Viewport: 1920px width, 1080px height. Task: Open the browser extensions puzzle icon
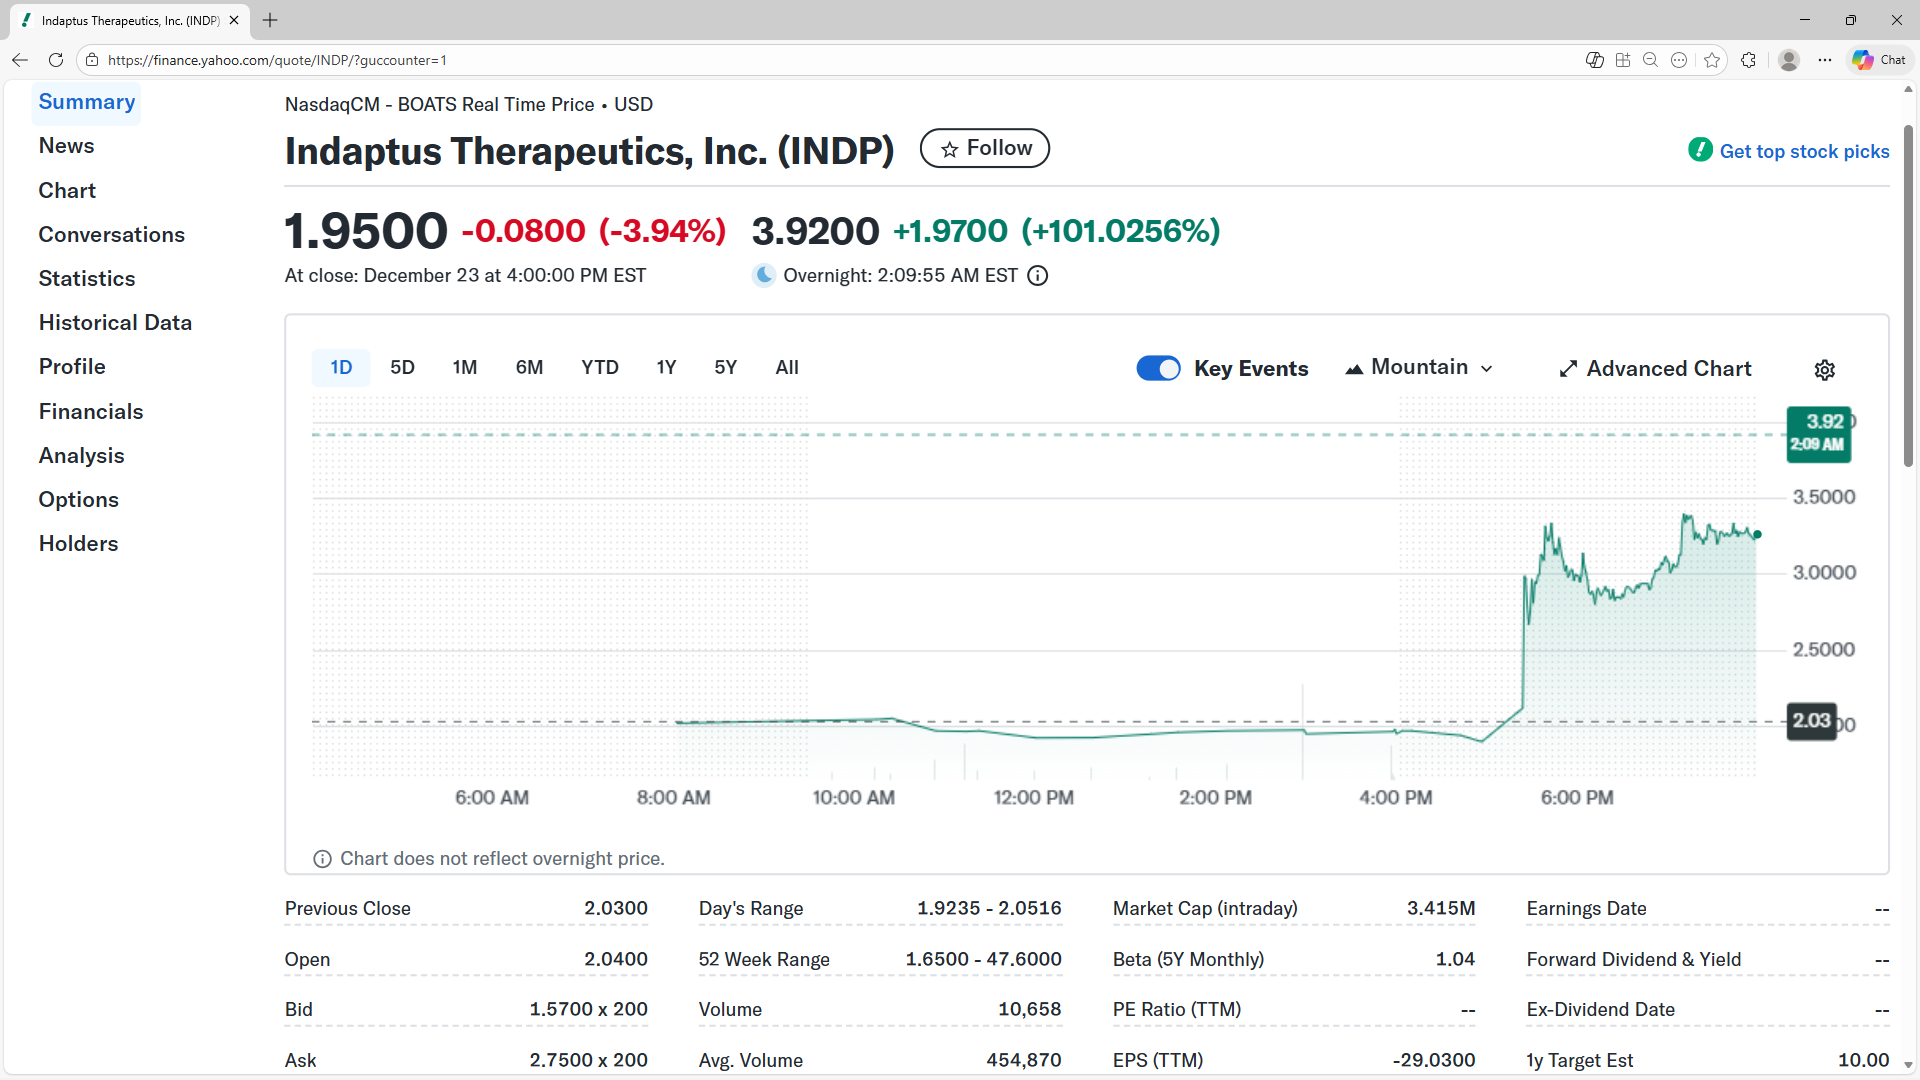1749,60
